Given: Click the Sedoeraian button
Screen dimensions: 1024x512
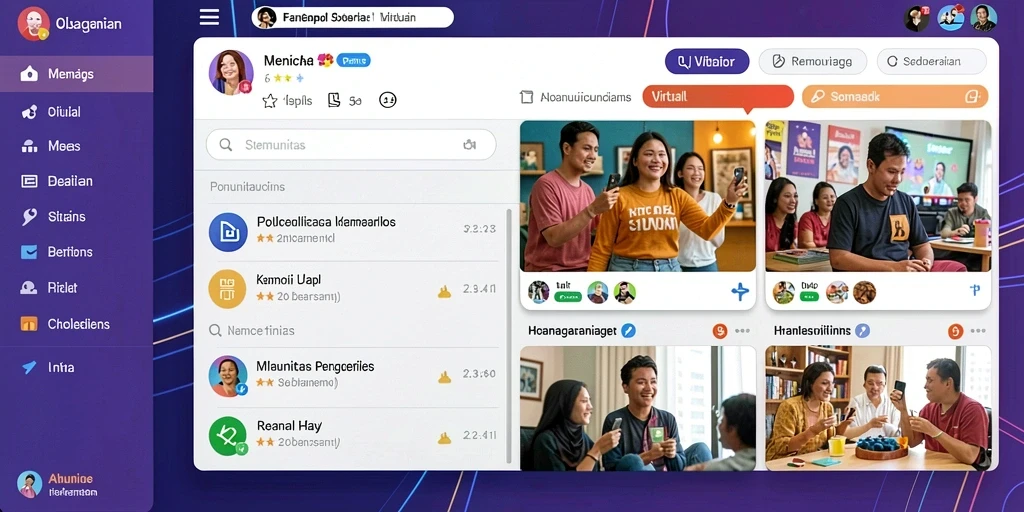Looking at the screenshot, I should [931, 62].
